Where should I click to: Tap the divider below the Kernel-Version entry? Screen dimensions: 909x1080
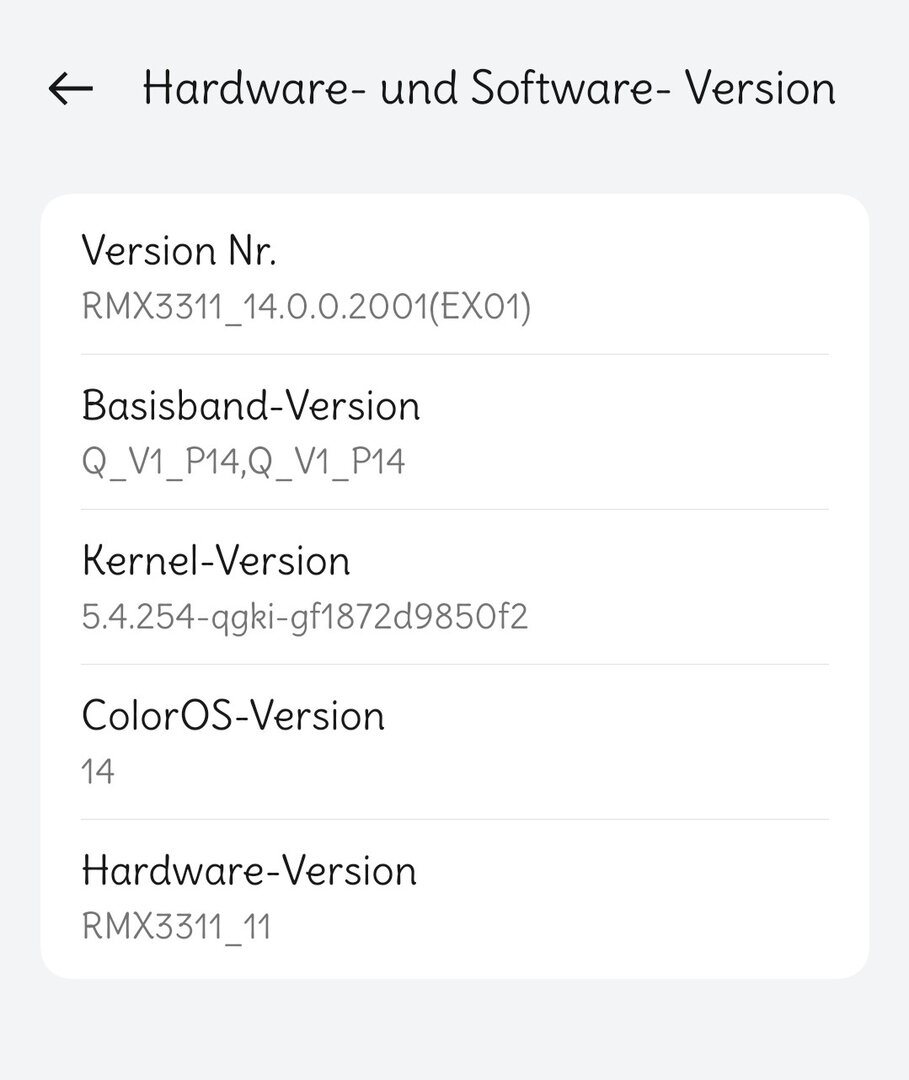[x=455, y=664]
